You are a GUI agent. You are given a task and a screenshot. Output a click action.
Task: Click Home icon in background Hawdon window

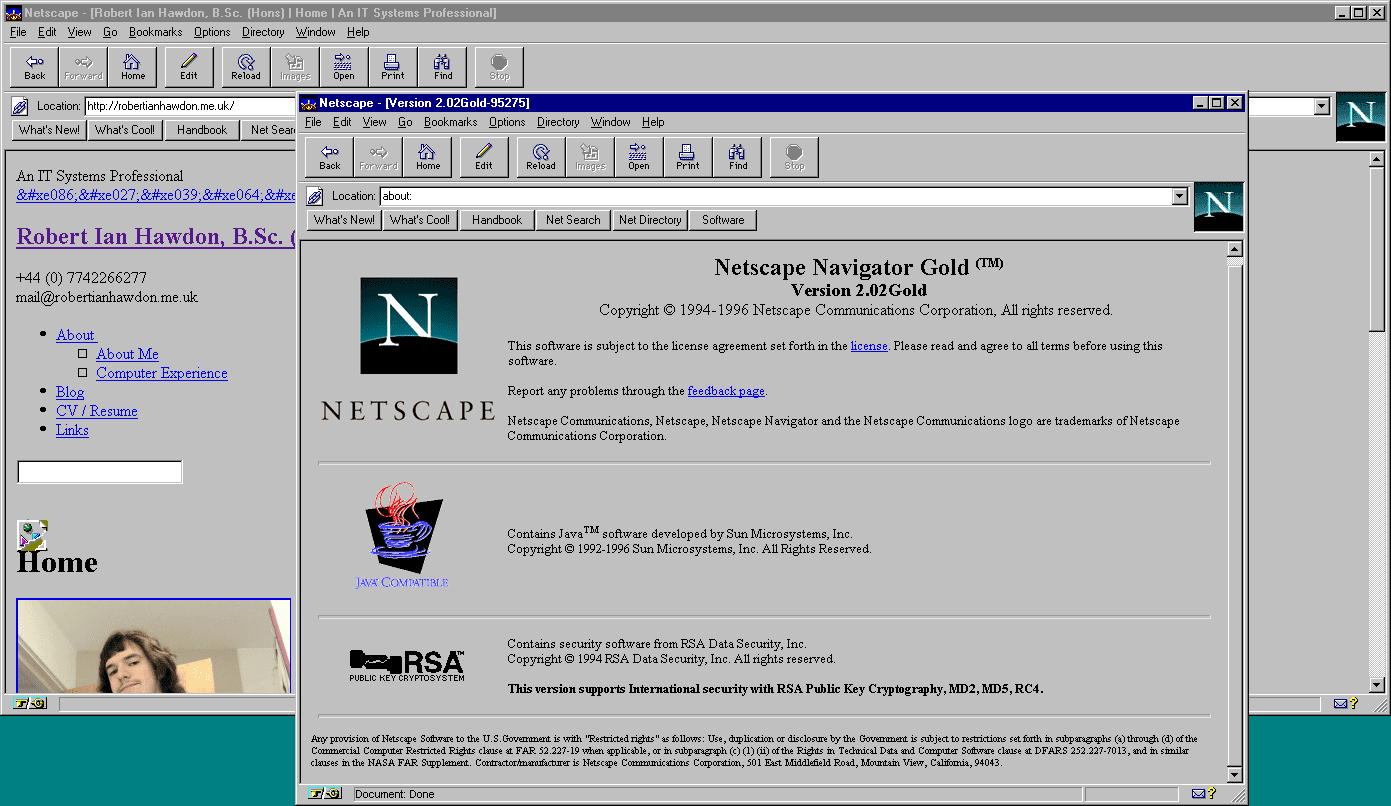(133, 67)
